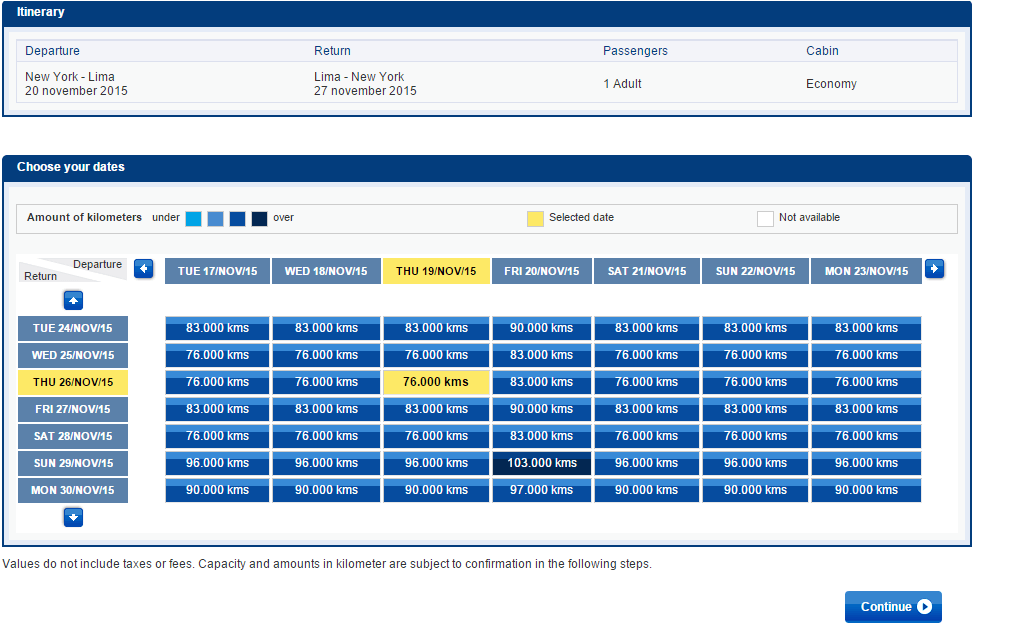The width and height of the screenshot is (1011, 634).
Task: Pick THU 19 departure, FRI 27 return fare
Action: [x=436, y=410]
